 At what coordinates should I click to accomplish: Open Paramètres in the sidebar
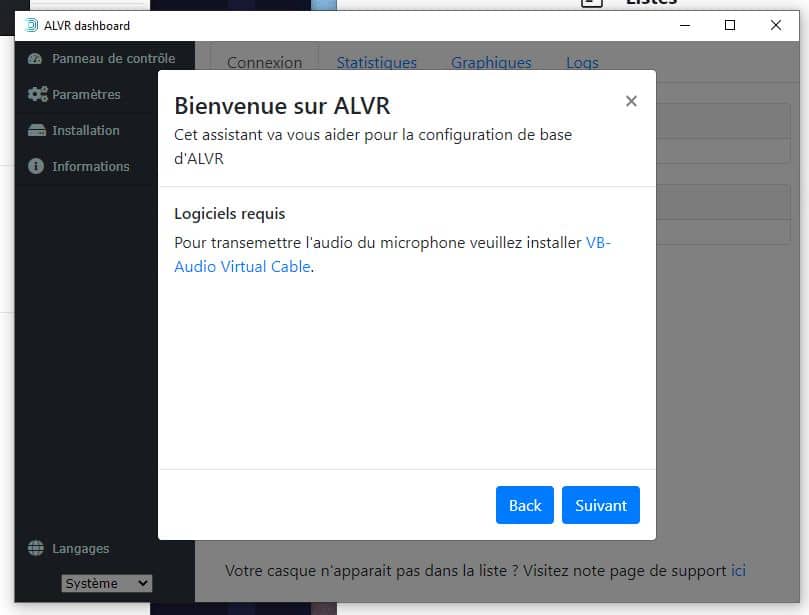pyautogui.click(x=86, y=94)
